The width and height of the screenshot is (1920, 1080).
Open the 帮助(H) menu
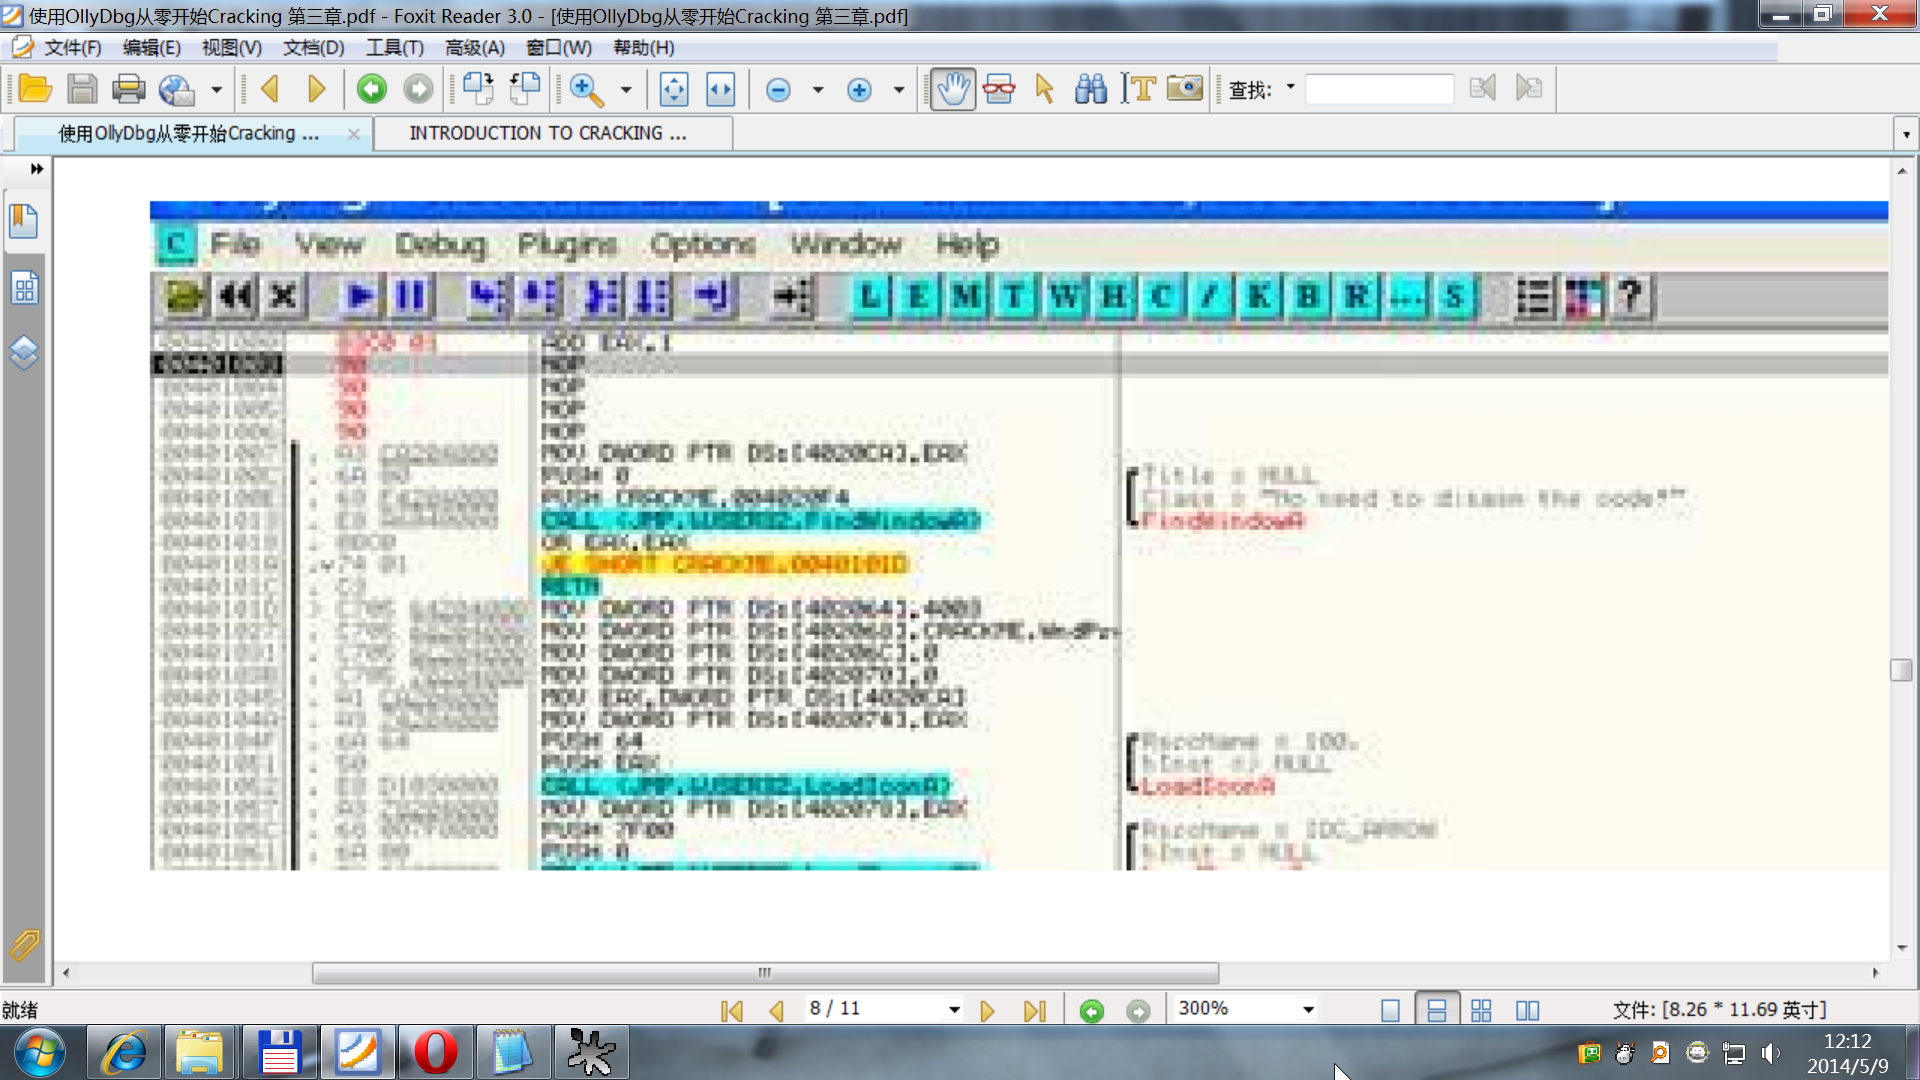[x=643, y=48]
